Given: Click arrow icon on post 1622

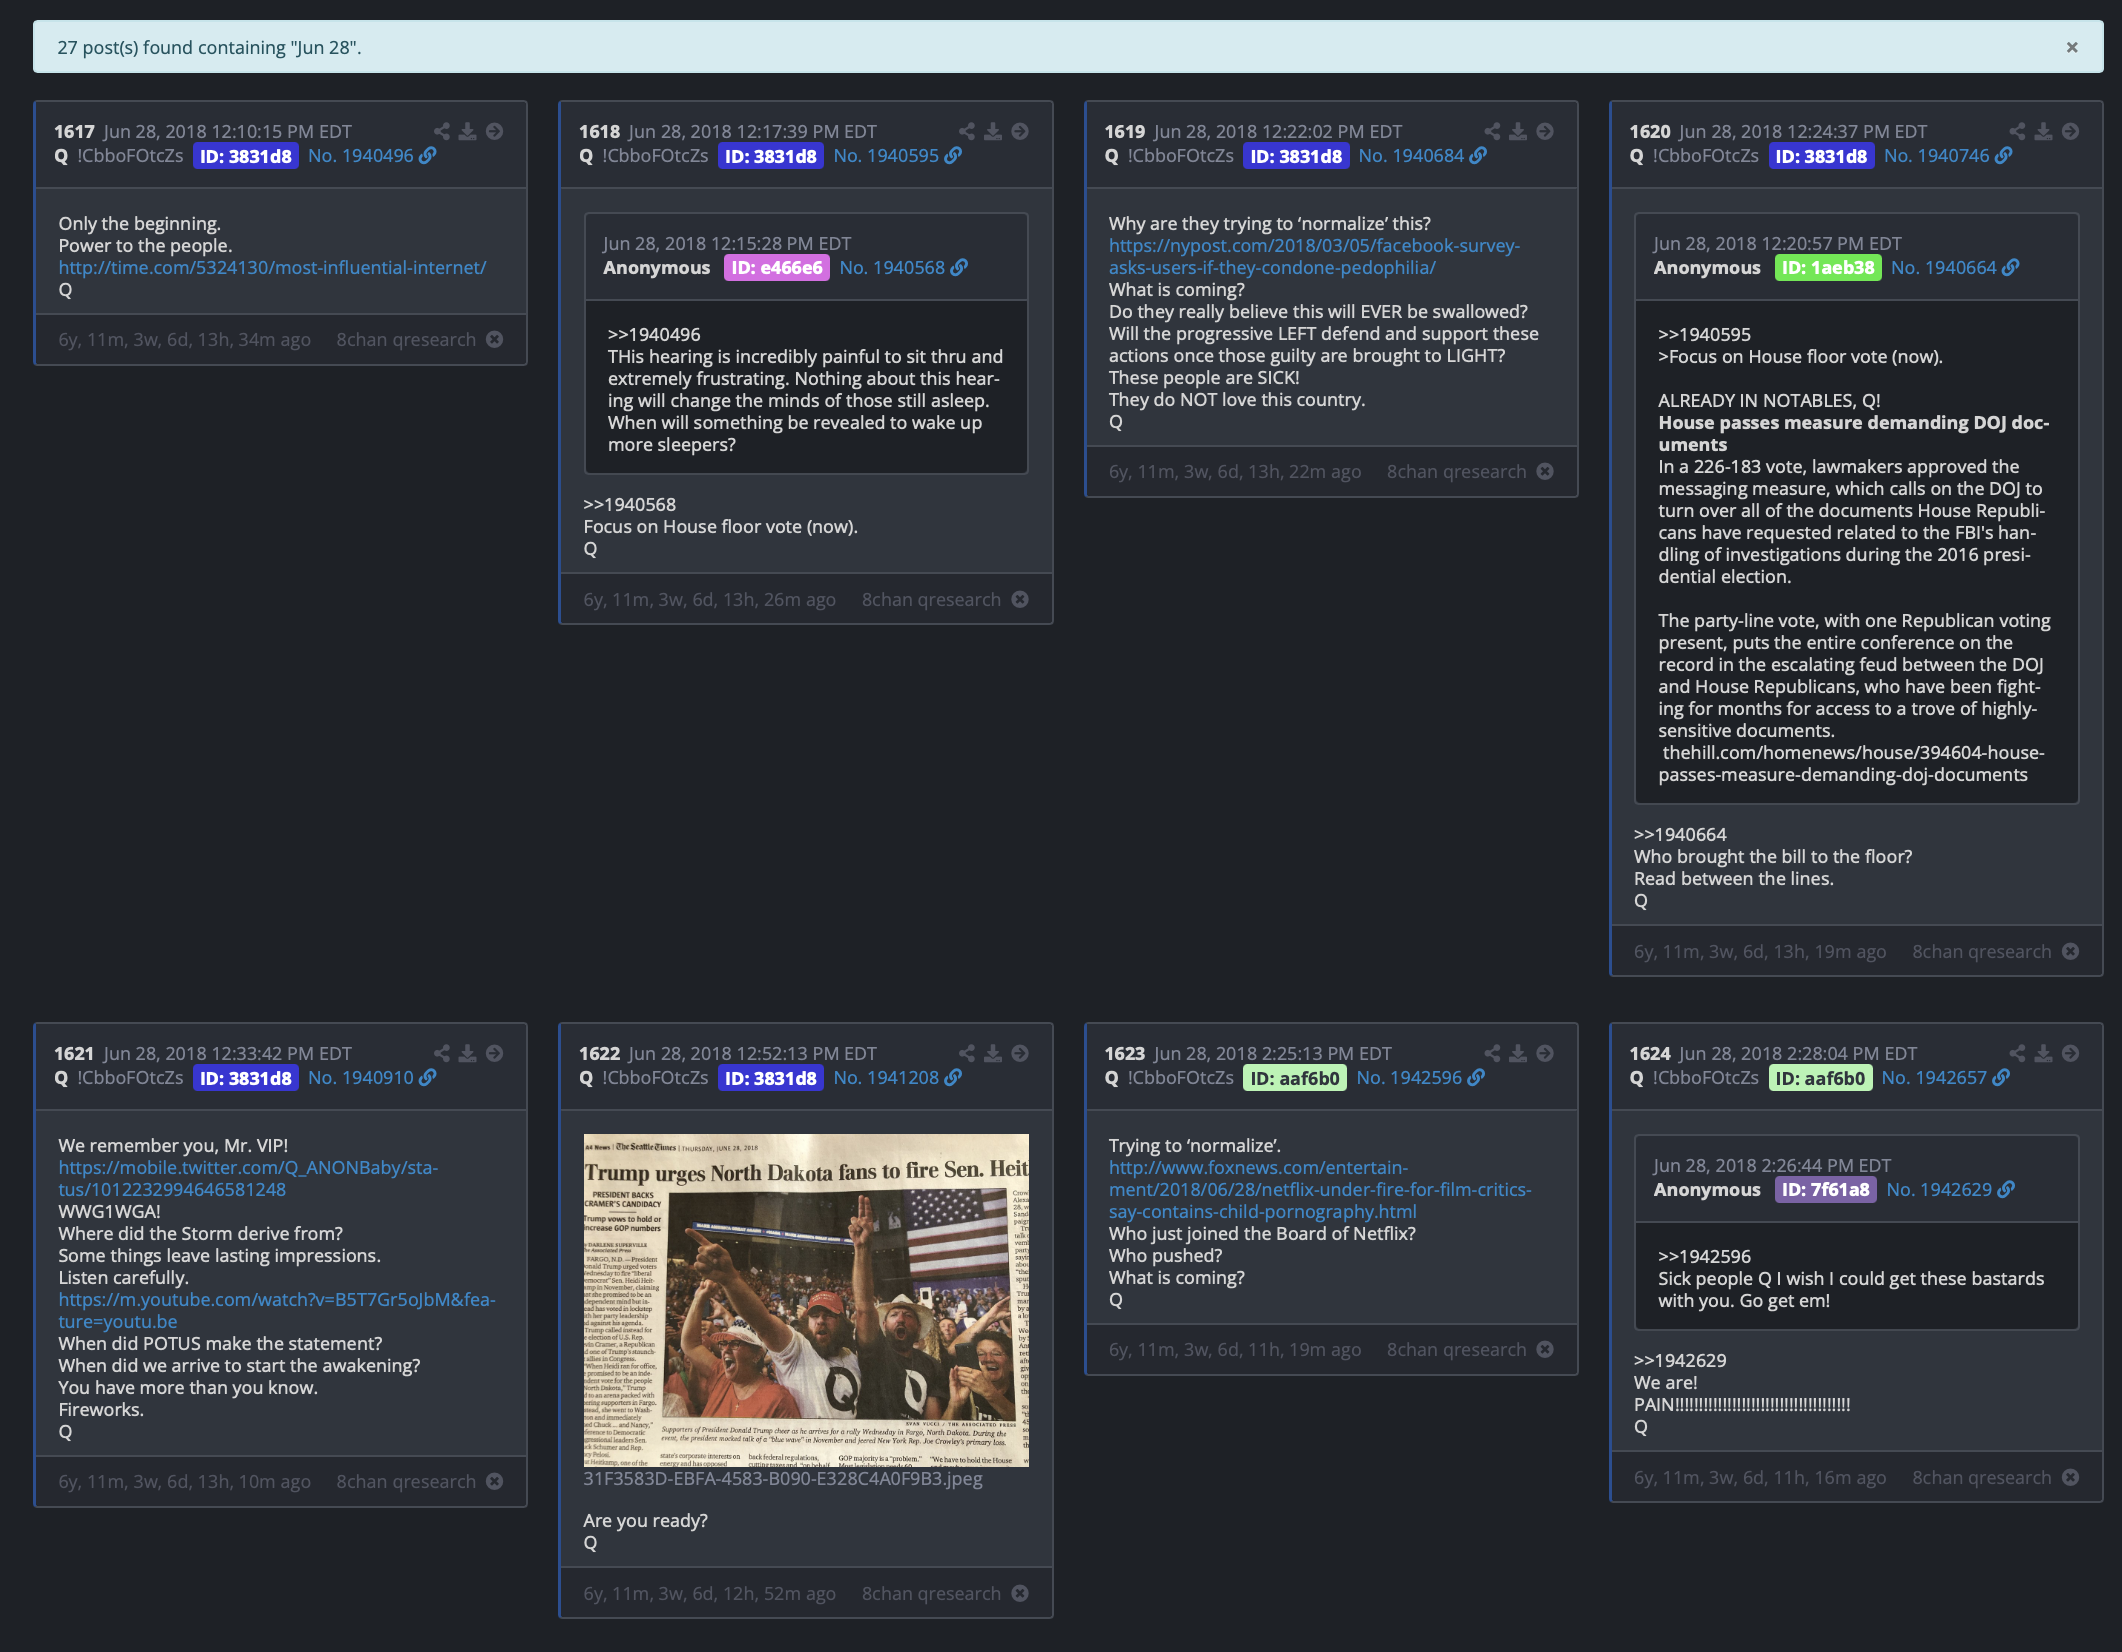Looking at the screenshot, I should (1020, 1053).
